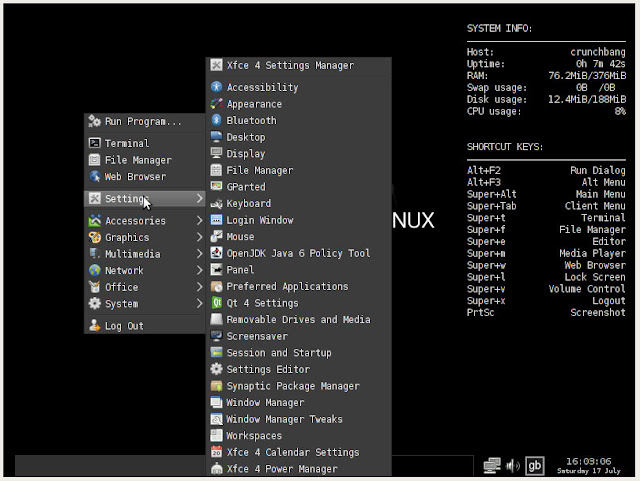
Task: Click the Appearance icon
Action: [x=216, y=104]
